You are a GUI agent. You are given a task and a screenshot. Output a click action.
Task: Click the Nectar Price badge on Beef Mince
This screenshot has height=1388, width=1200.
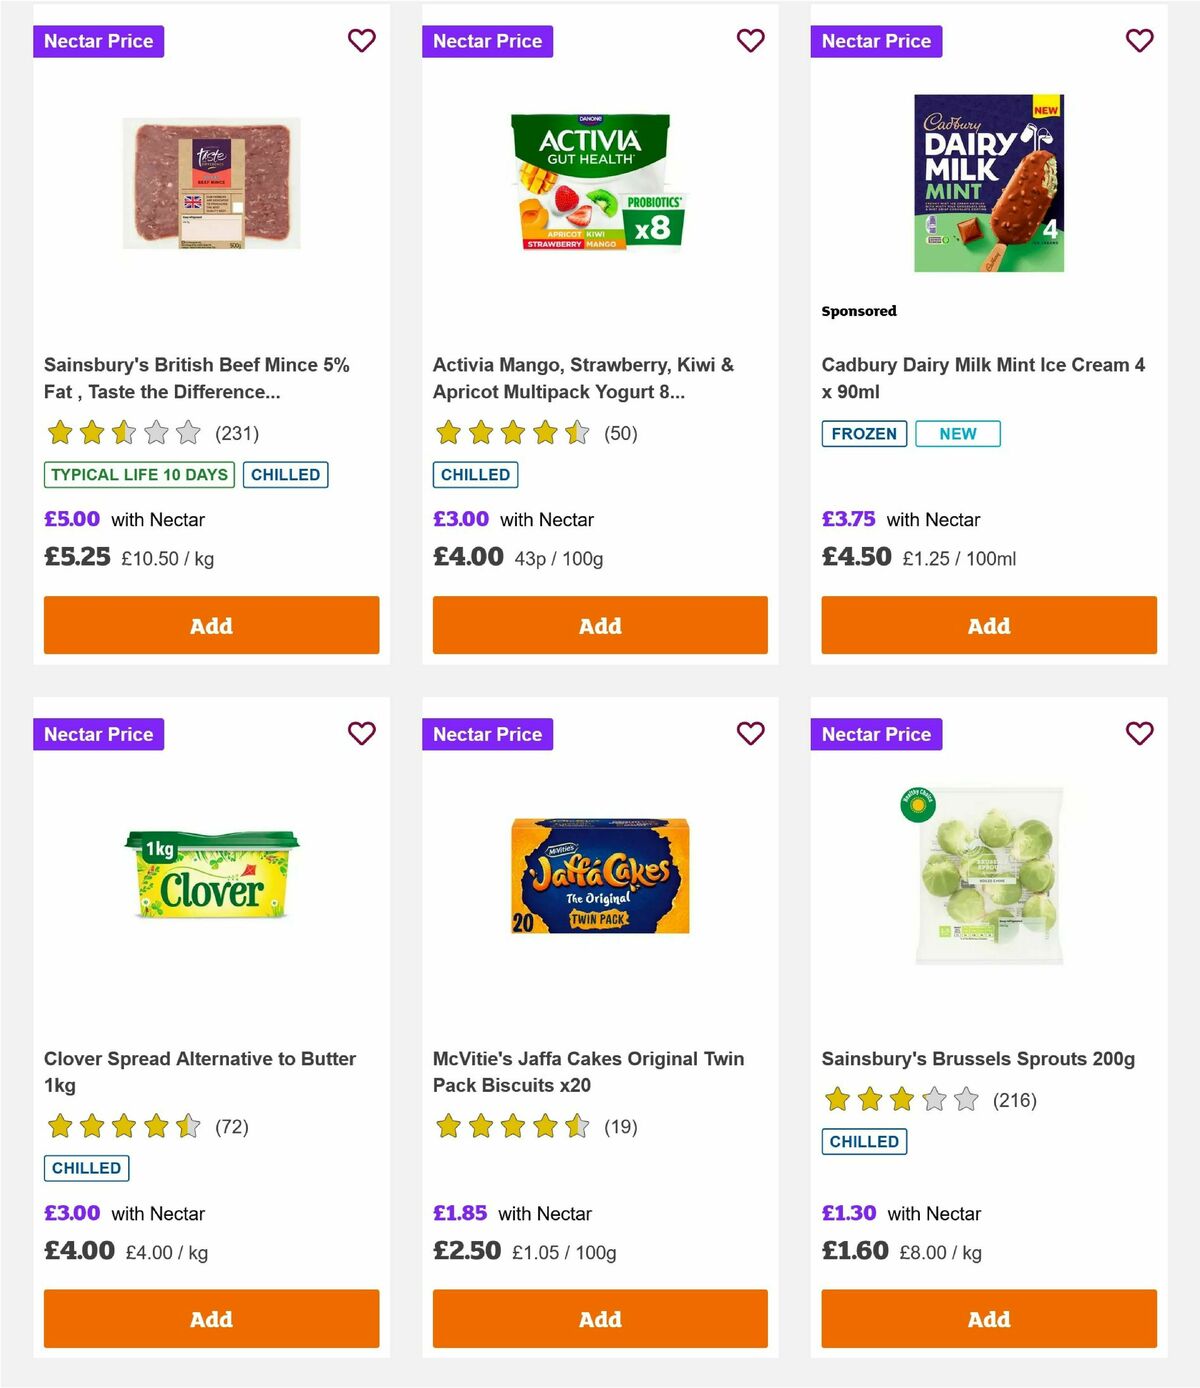[x=98, y=41]
